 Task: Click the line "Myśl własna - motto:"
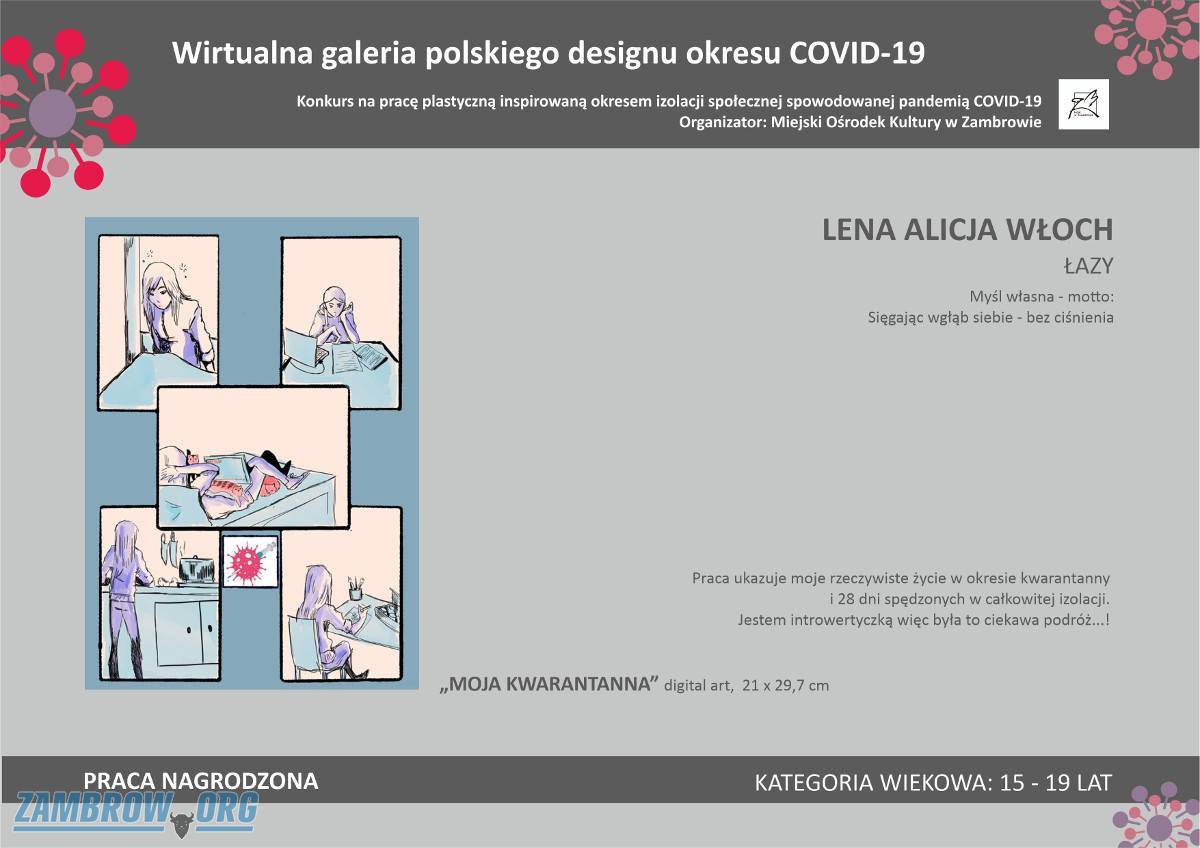pyautogui.click(x=1041, y=297)
